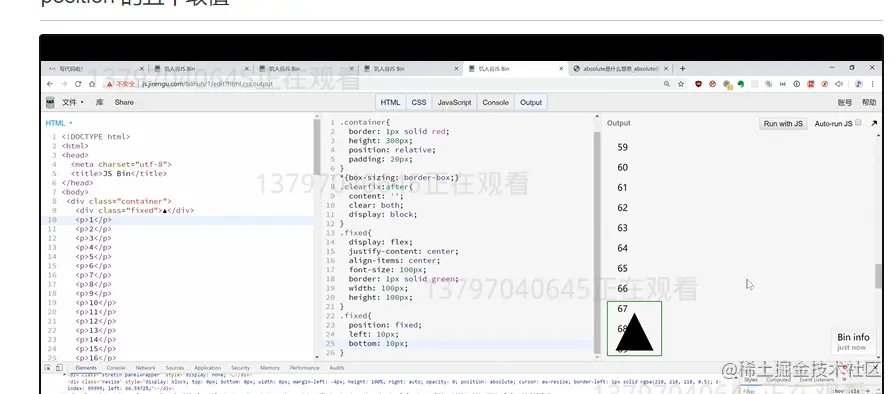896x394 pixels.
Task: Open the DevTools Application tab
Action: coord(207,368)
